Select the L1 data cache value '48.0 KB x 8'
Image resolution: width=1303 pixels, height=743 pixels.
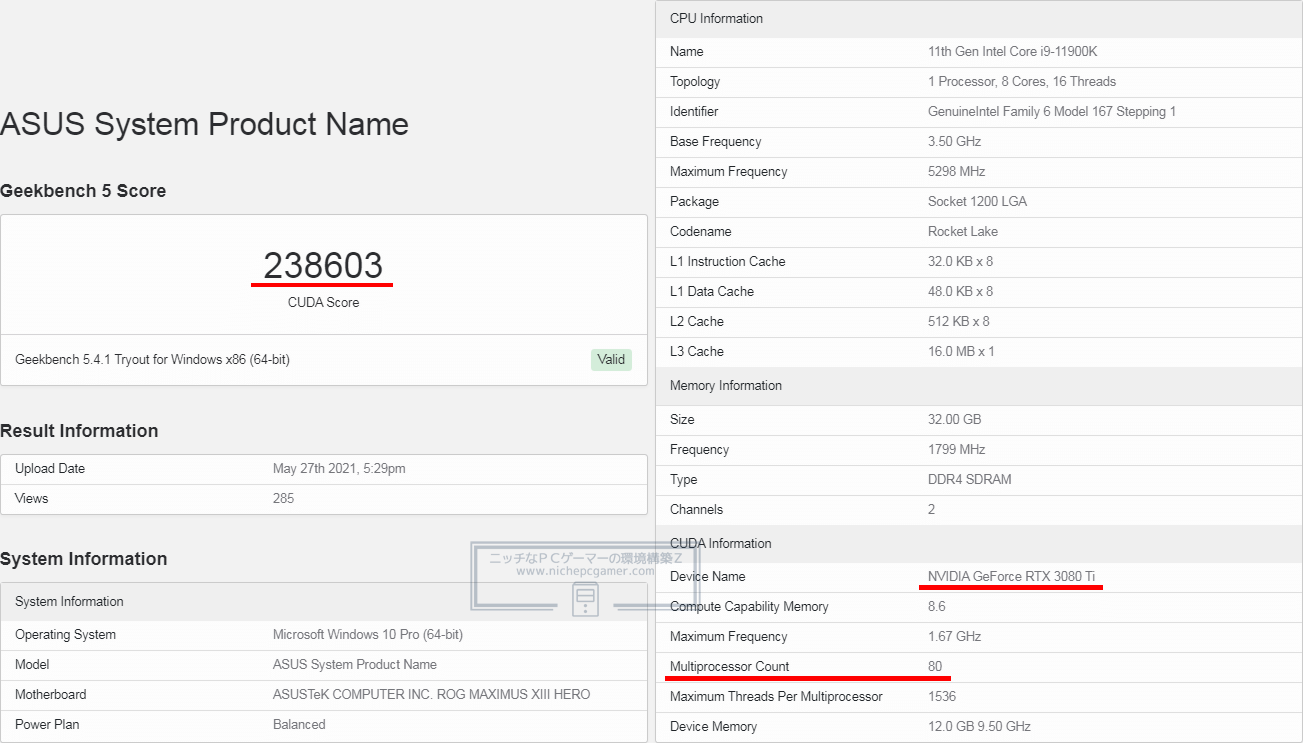961,292
